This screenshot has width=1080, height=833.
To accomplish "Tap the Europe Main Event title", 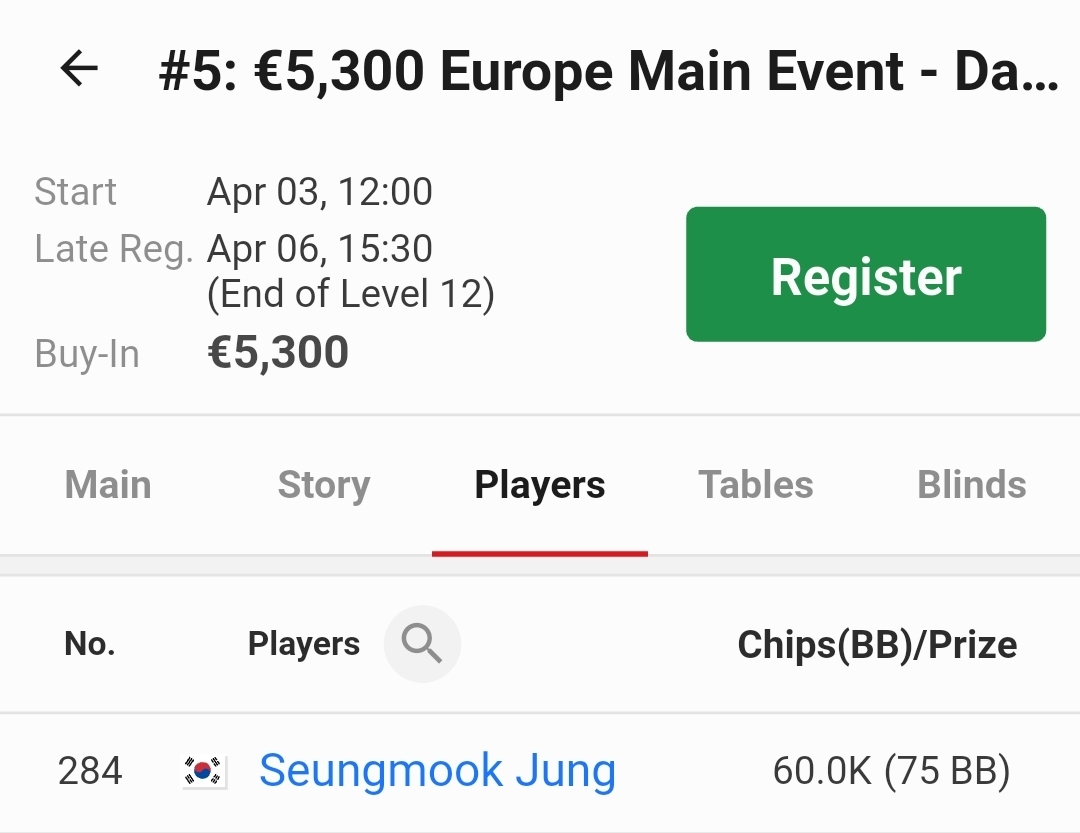I will click(608, 71).
